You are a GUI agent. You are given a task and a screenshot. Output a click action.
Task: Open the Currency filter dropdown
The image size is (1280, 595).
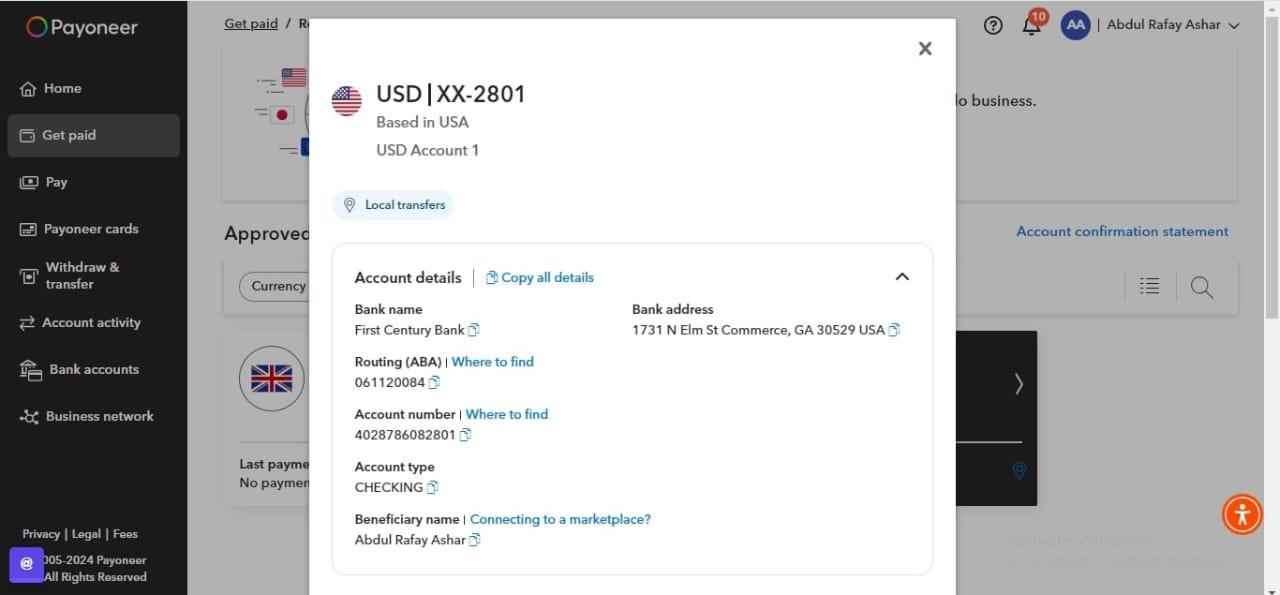(274, 286)
